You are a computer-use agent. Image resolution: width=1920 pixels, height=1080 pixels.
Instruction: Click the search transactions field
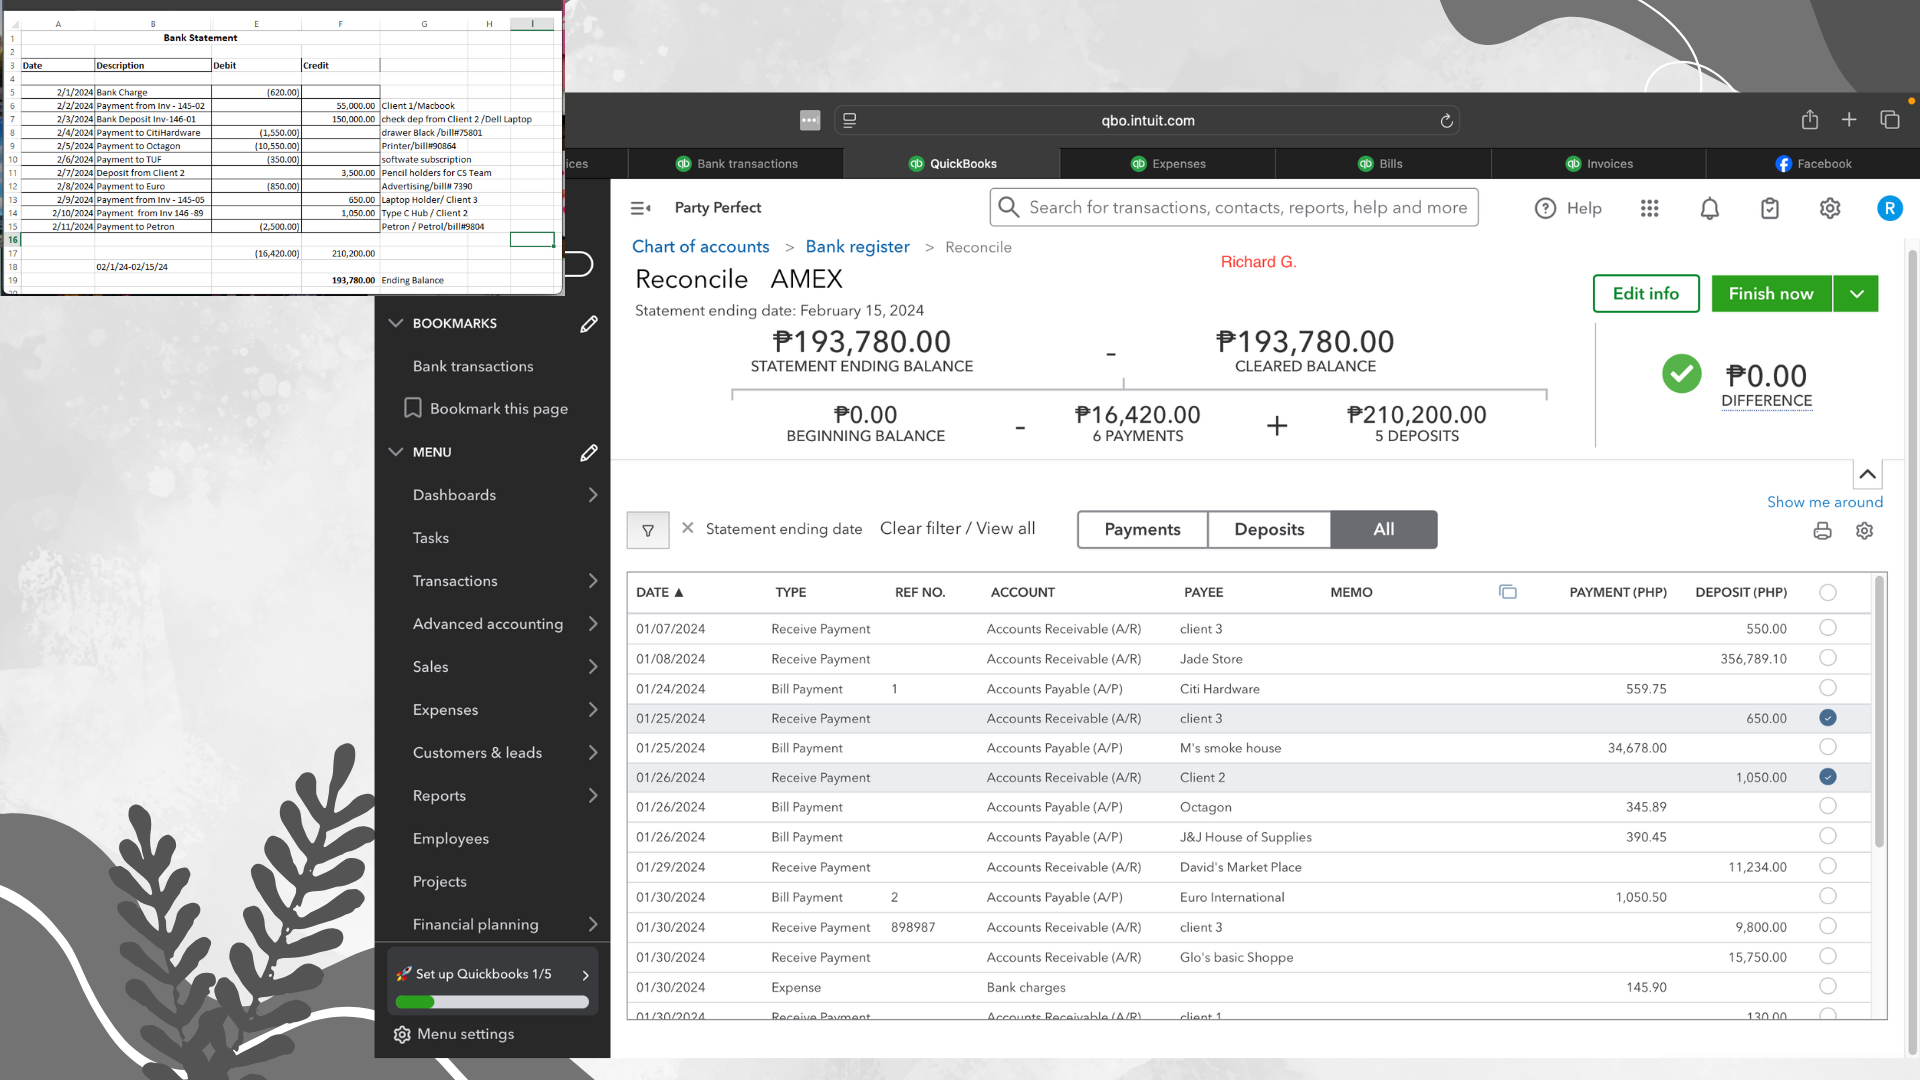[1247, 208]
